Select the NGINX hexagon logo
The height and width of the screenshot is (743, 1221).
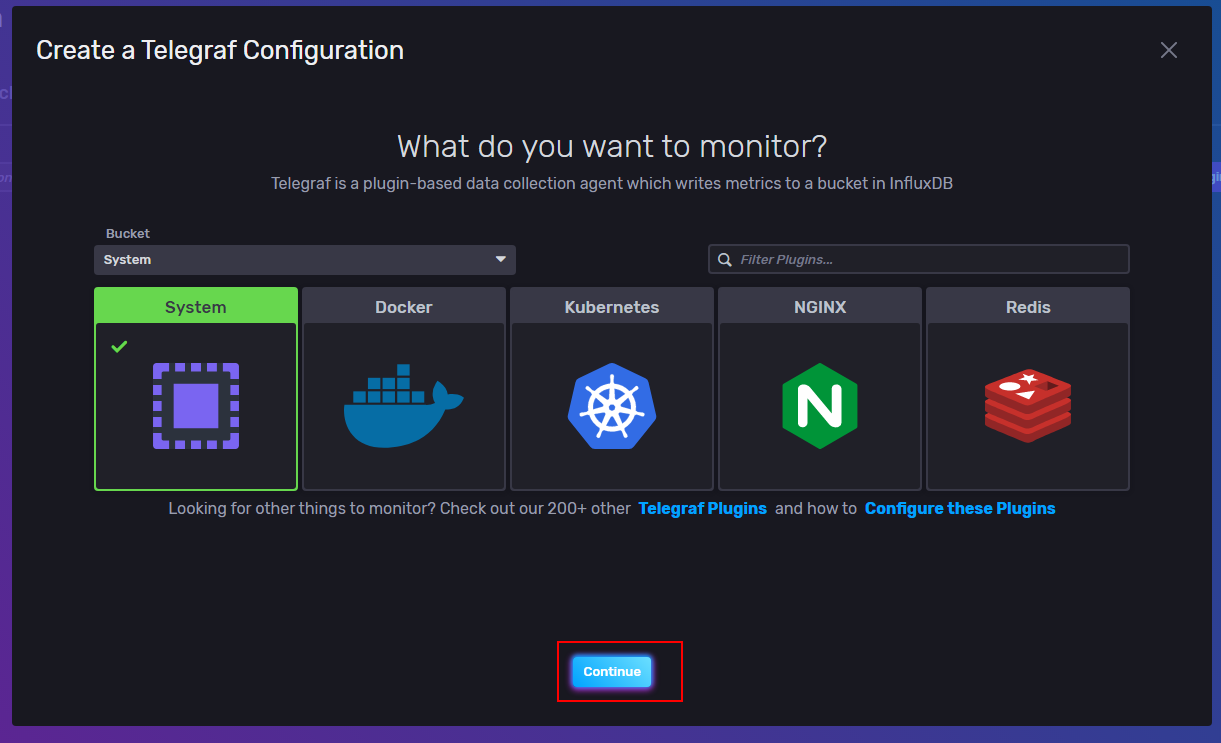point(820,406)
